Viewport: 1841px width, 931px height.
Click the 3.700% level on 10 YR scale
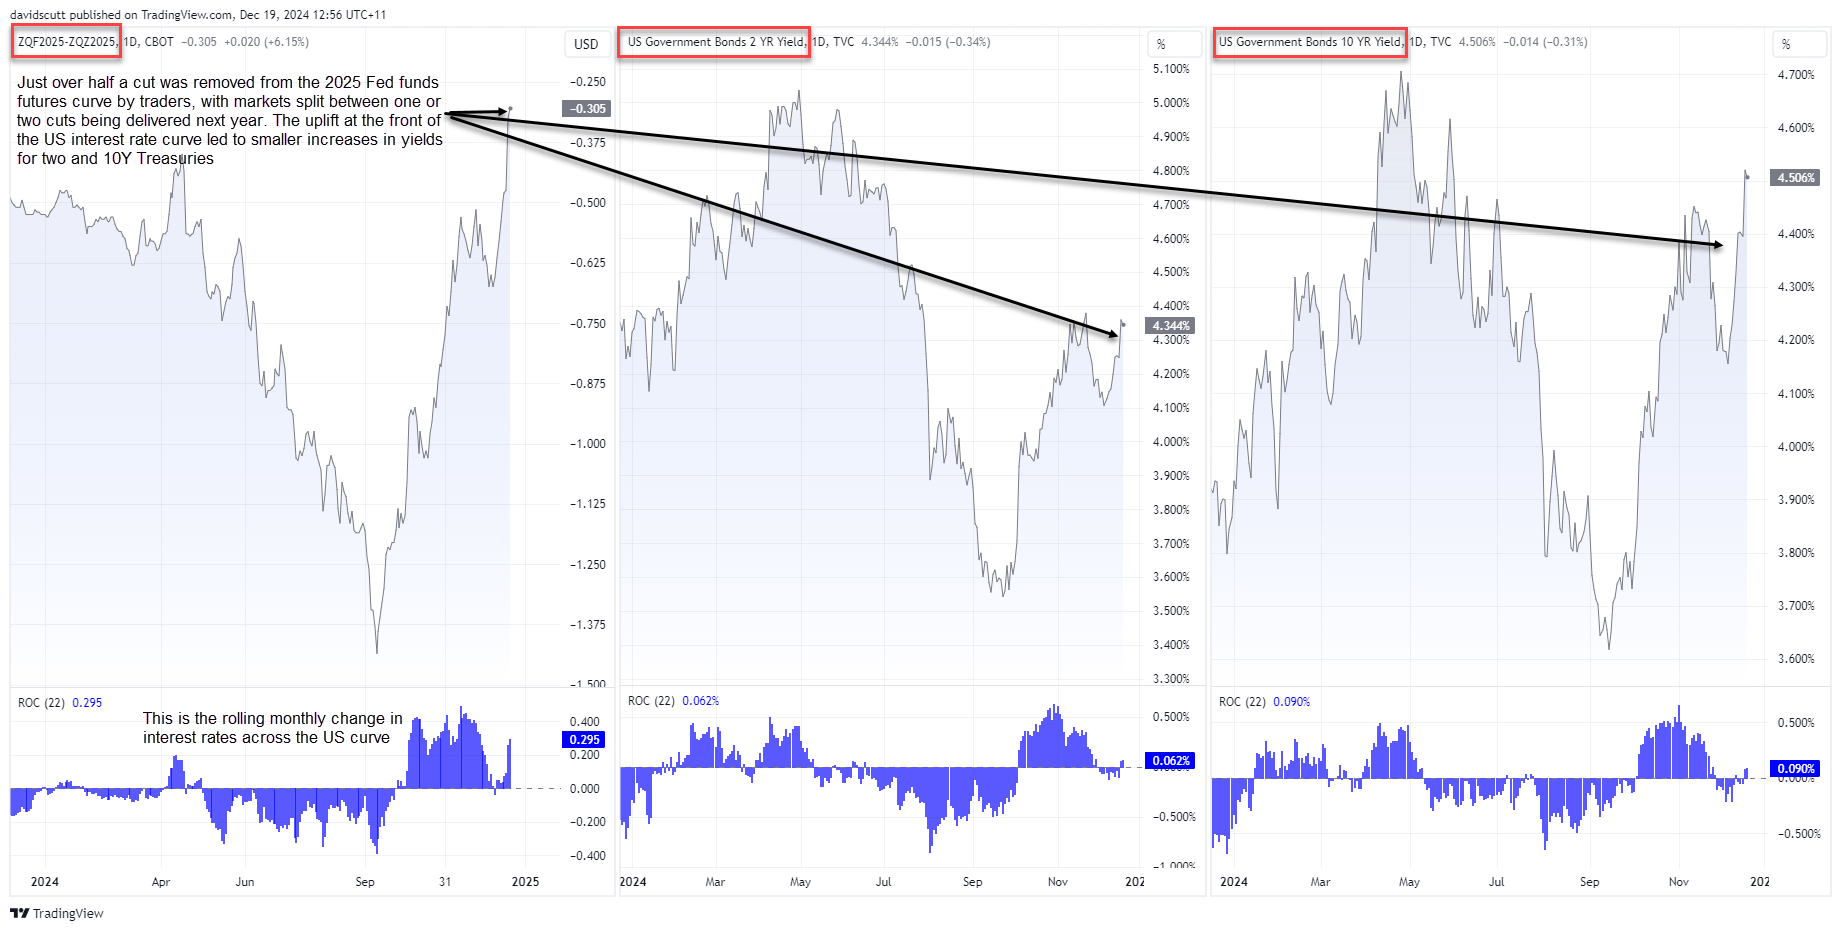click(1796, 606)
